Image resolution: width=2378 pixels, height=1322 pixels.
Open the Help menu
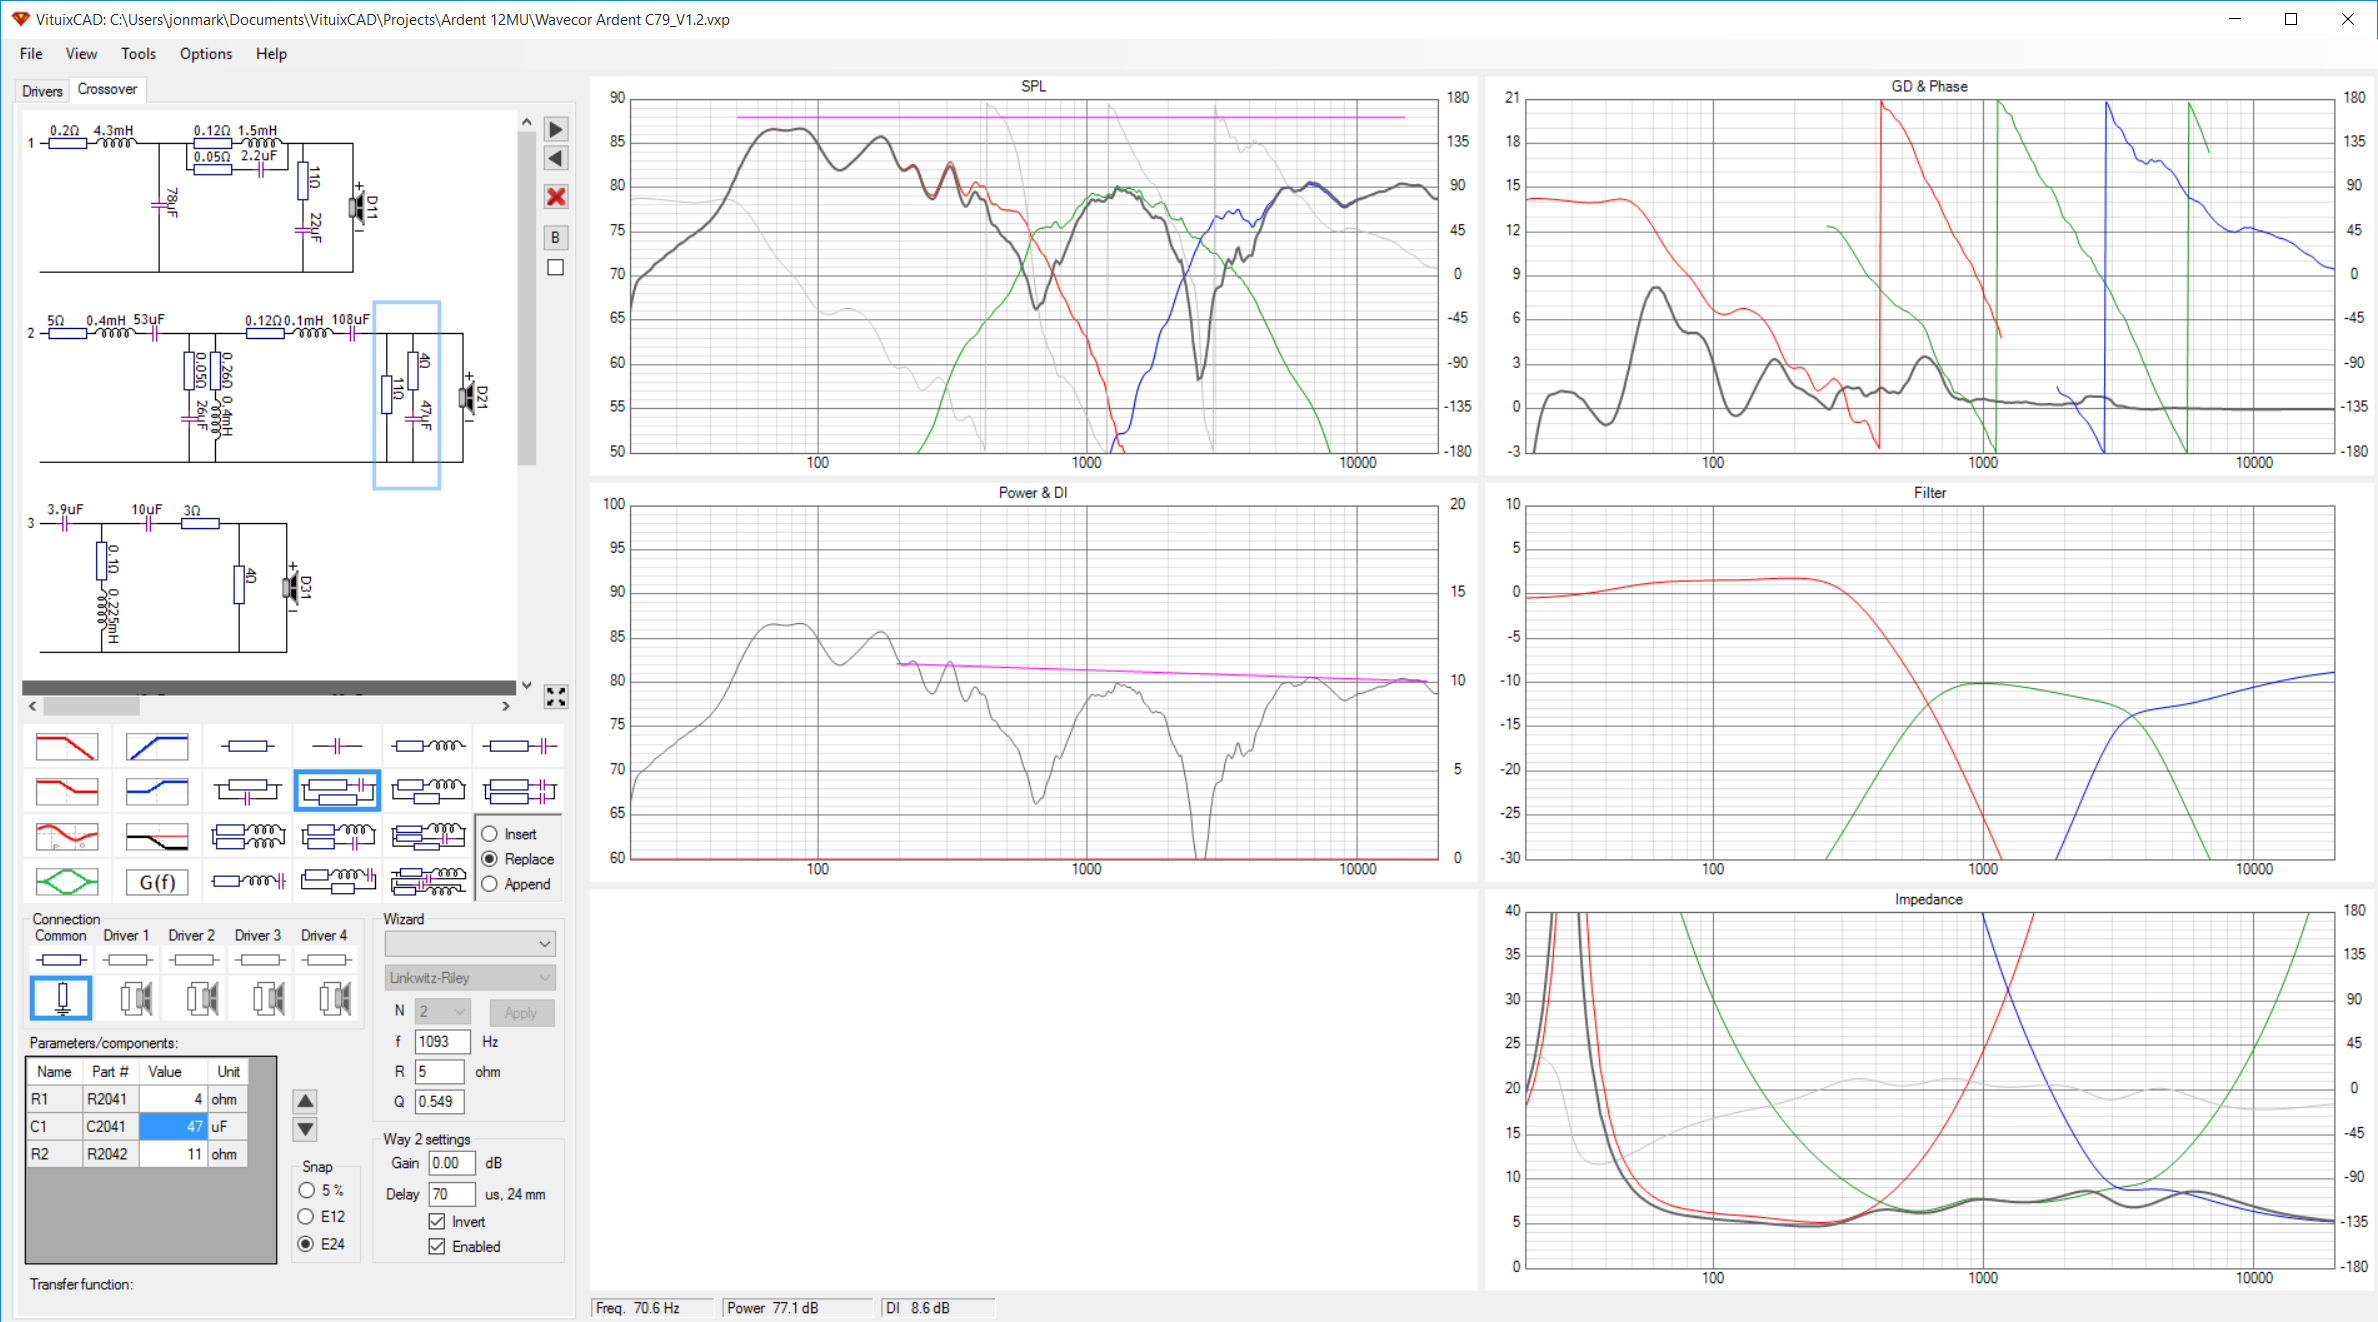pos(271,54)
